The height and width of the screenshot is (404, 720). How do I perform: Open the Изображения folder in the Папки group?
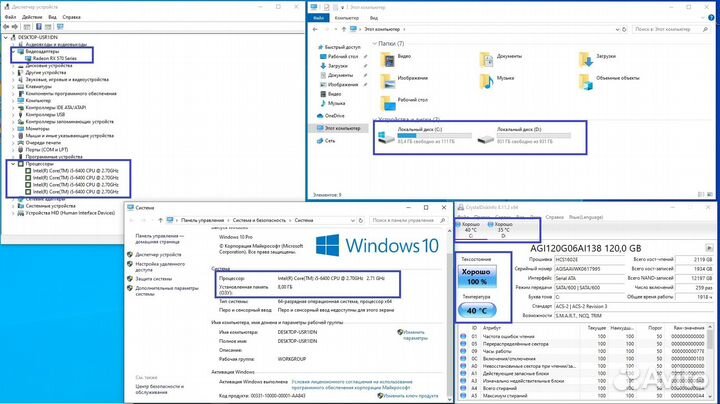(404, 80)
